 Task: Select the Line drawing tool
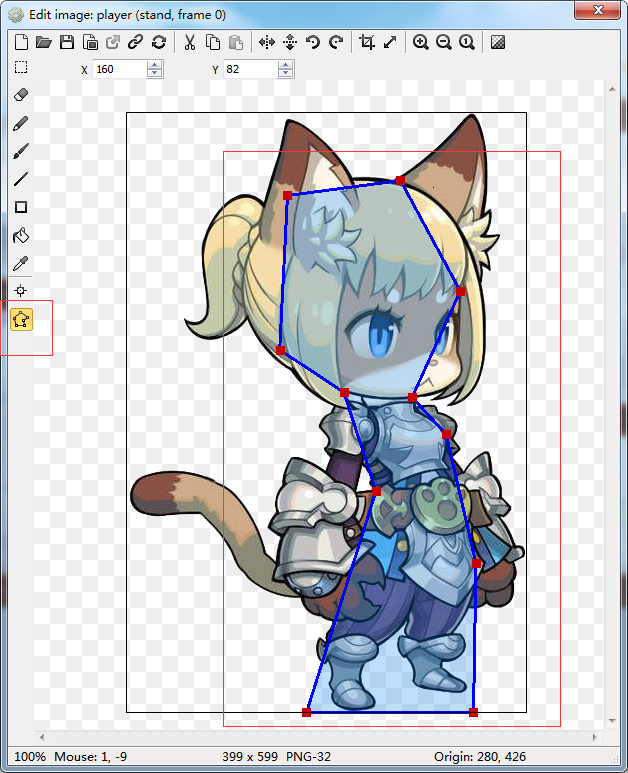21,179
